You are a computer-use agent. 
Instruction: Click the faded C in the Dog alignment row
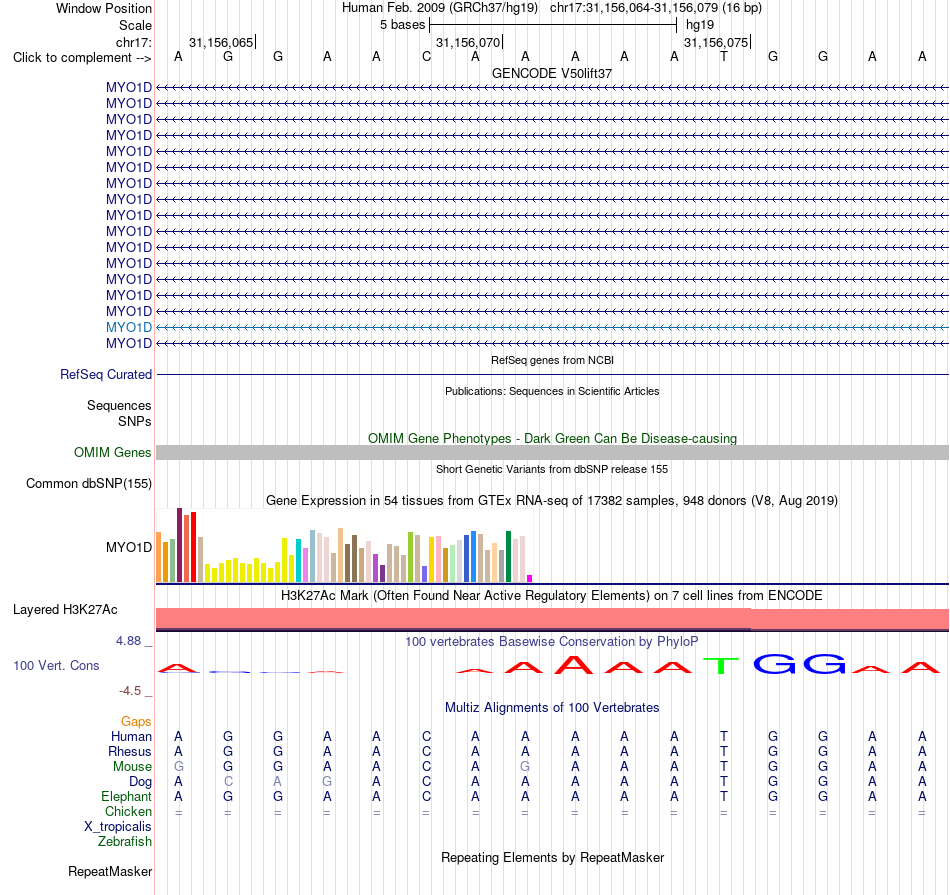coord(228,782)
